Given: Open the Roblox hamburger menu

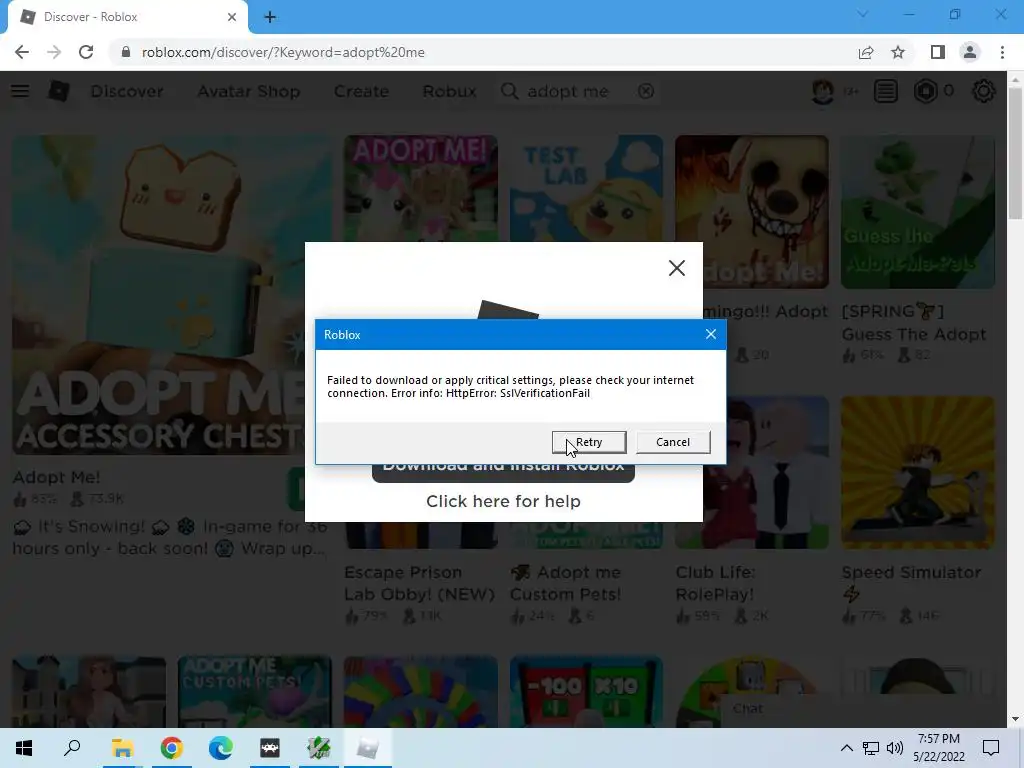Looking at the screenshot, I should click(x=20, y=91).
